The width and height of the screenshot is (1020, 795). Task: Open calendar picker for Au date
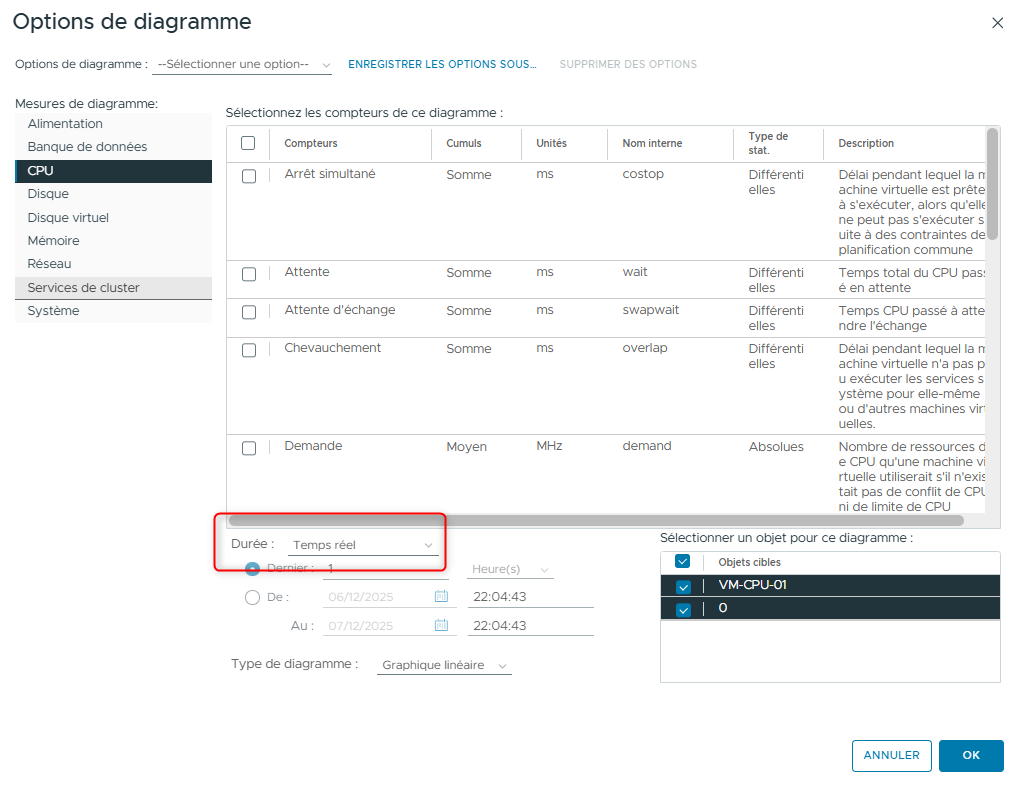pos(441,626)
